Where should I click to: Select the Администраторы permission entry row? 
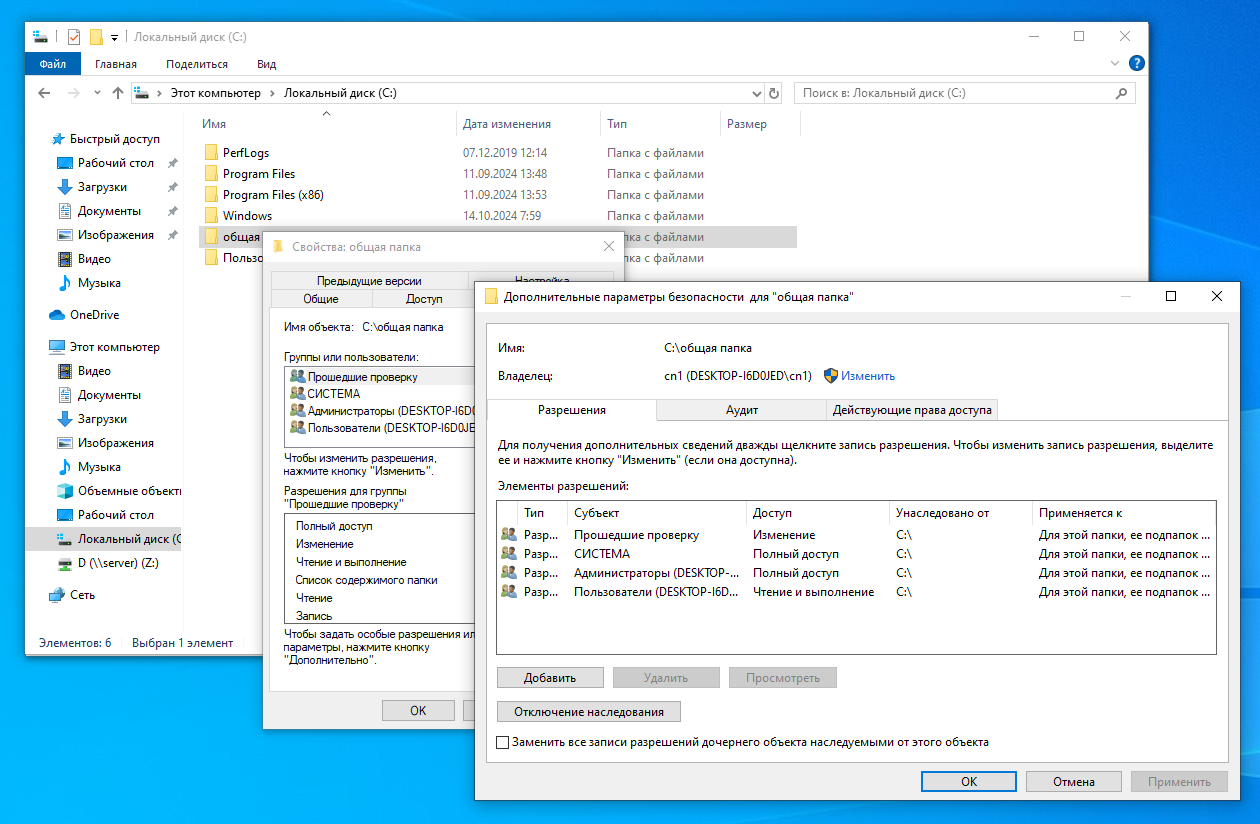tap(856, 573)
